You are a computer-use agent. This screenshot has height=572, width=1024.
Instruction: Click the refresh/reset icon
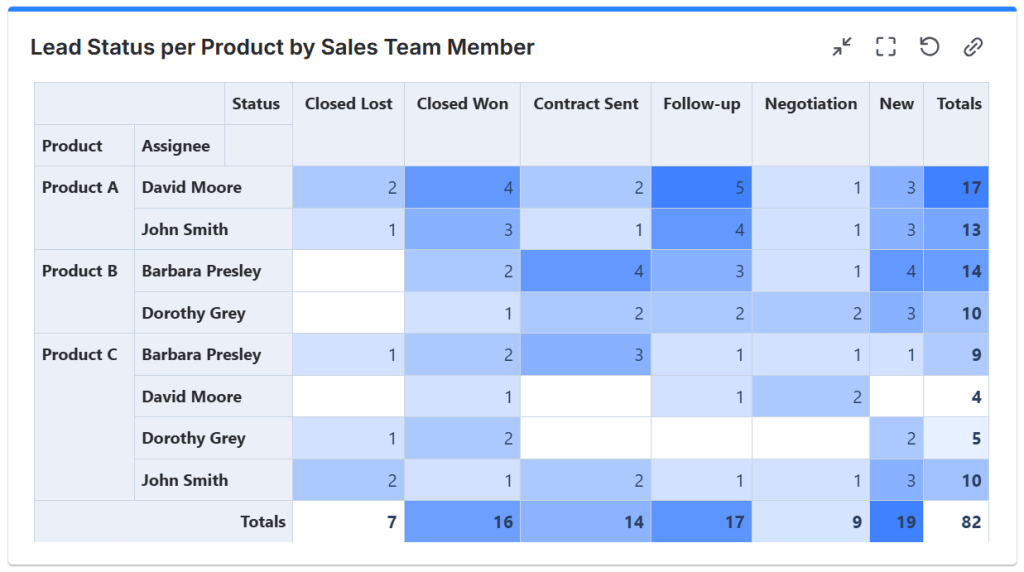tap(929, 47)
